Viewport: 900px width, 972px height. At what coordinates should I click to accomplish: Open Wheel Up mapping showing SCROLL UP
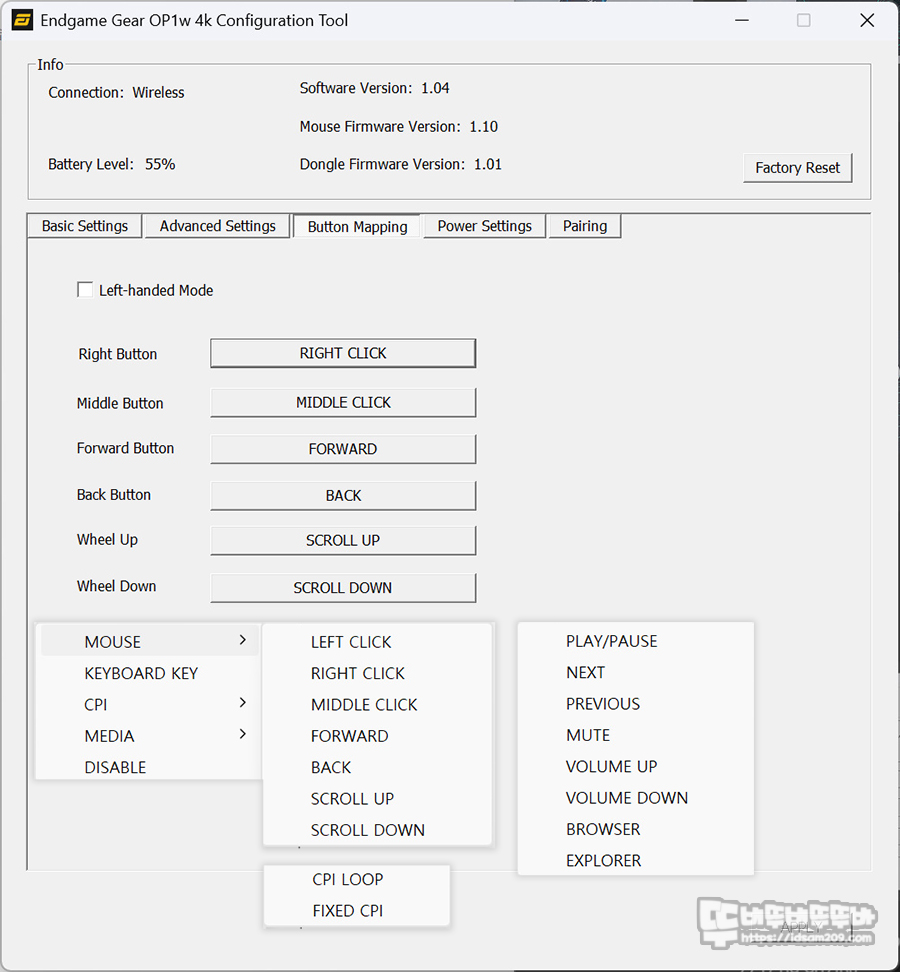coord(343,540)
